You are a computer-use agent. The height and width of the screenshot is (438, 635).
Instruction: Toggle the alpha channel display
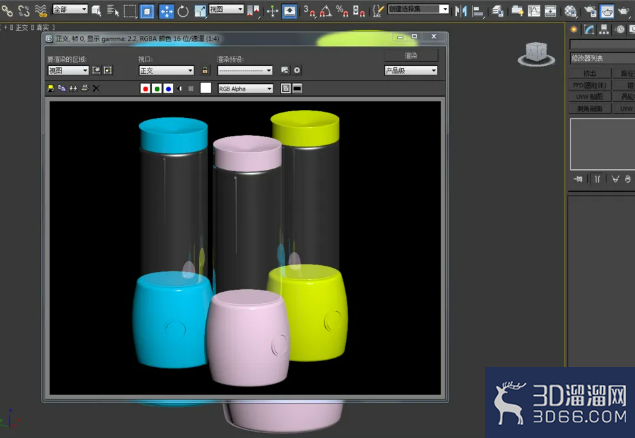click(179, 89)
